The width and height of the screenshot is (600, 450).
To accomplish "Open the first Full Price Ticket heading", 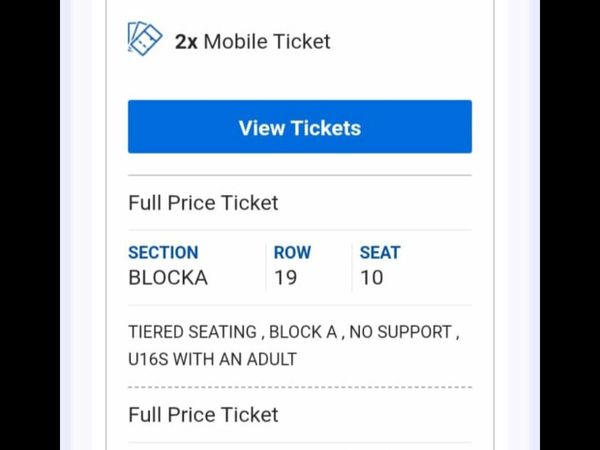I will (203, 203).
